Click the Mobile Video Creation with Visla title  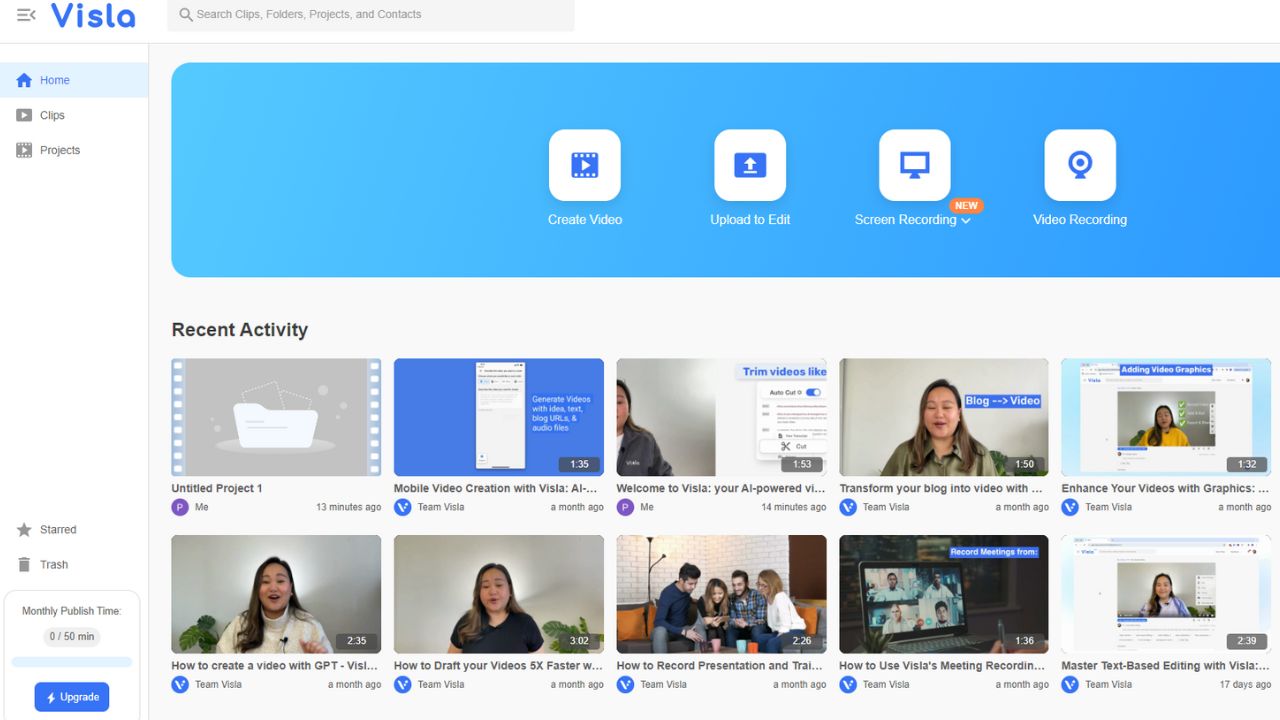point(496,489)
